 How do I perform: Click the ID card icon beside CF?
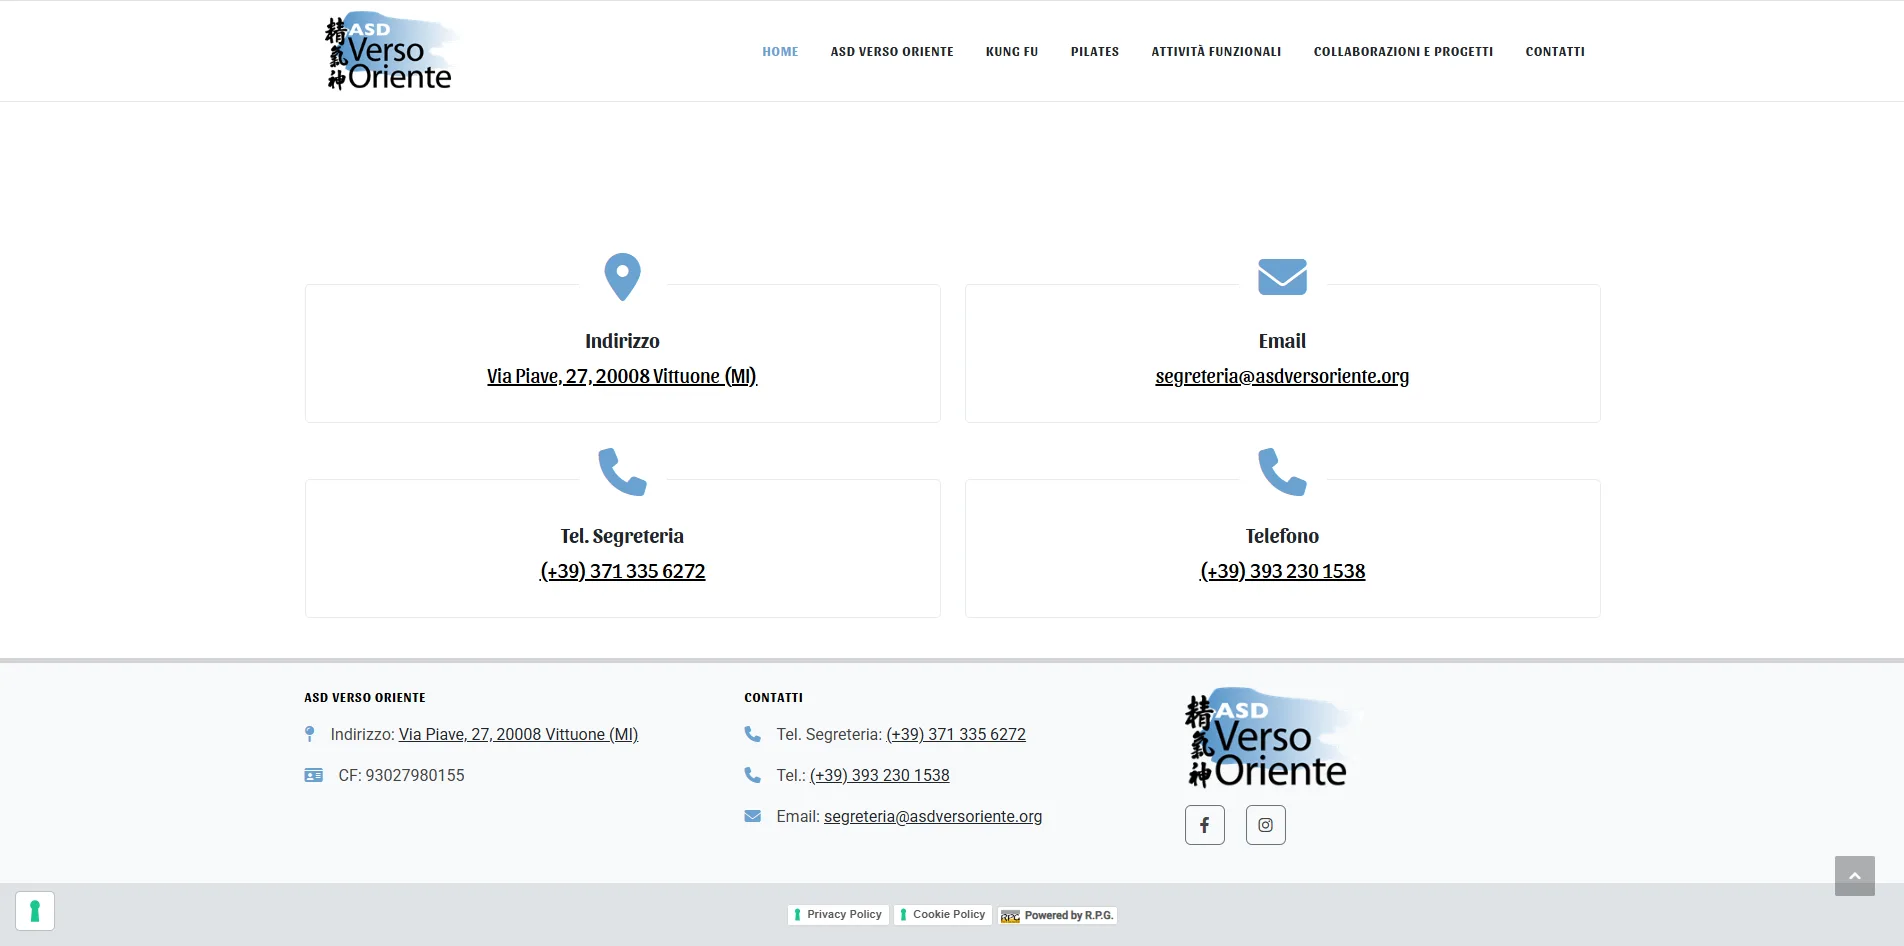[x=314, y=775]
